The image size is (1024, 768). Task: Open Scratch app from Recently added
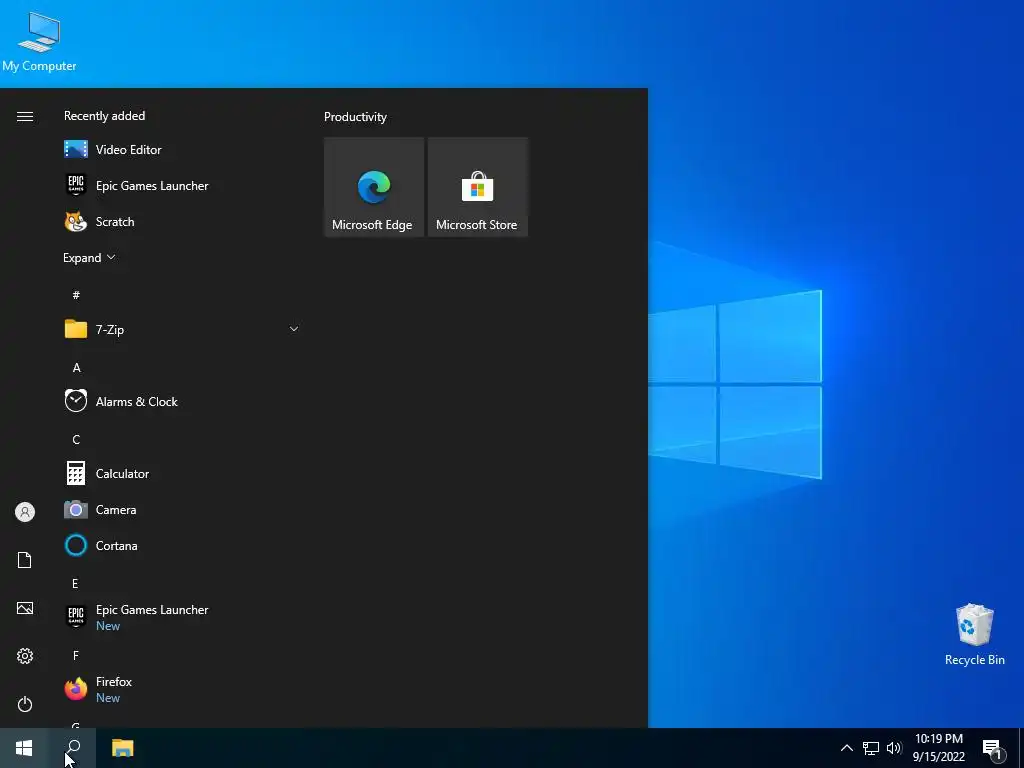[x=182, y=221]
